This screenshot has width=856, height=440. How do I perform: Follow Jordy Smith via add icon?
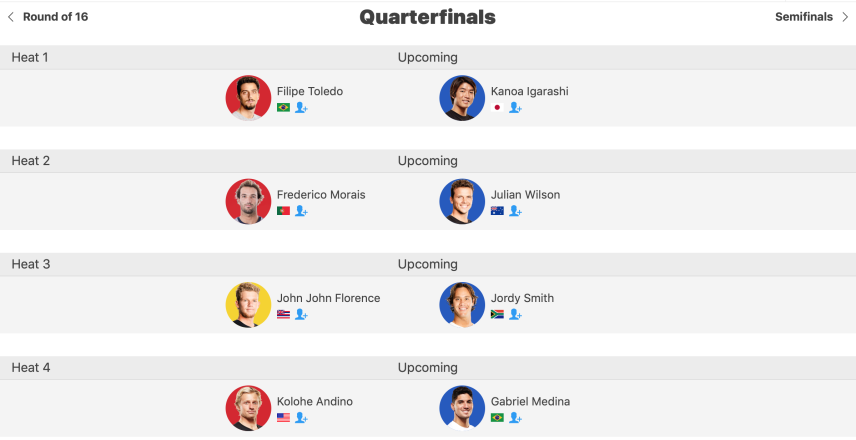tap(515, 314)
